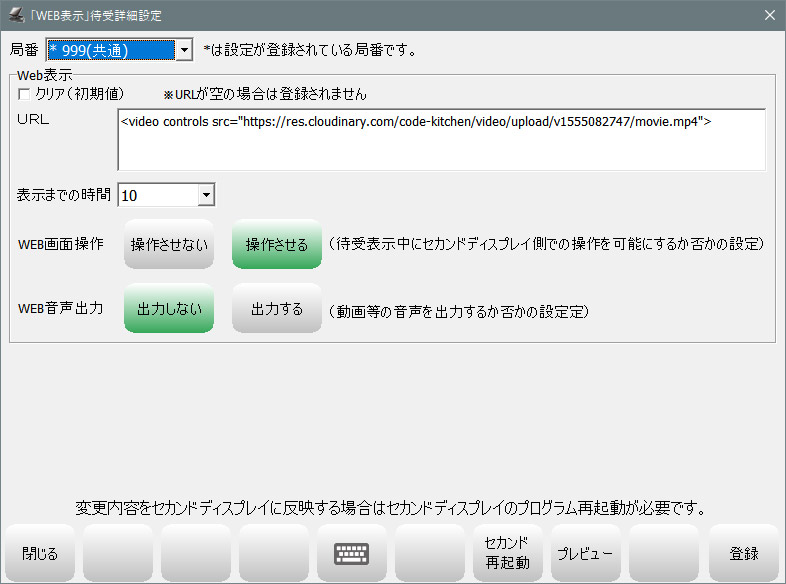Click the blank button immediately left of keyboard
Viewport: 786px width, 584px height.
273,553
